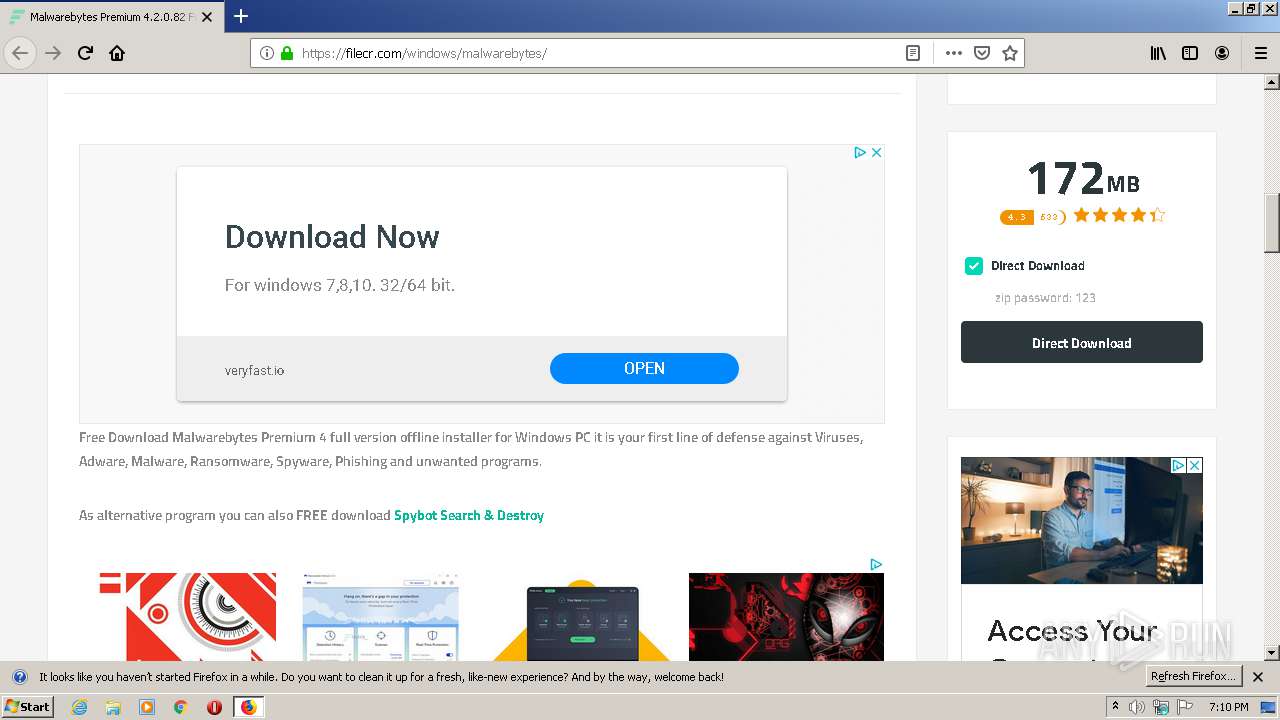Image resolution: width=1280 pixels, height=720 pixels.
Task: Toggle the Direct Download checkbox
Action: click(973, 265)
